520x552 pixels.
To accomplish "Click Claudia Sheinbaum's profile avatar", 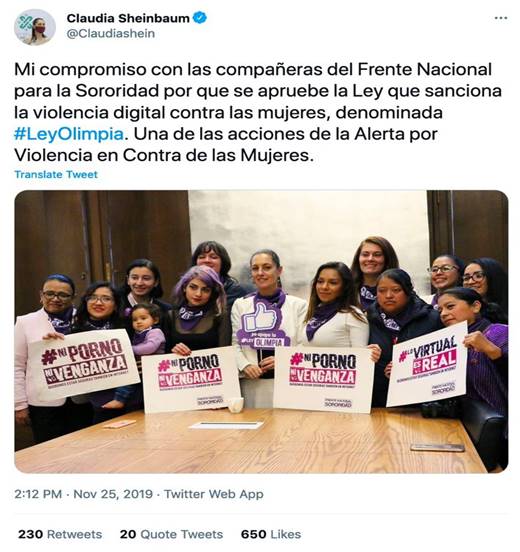I will click(x=35, y=27).
